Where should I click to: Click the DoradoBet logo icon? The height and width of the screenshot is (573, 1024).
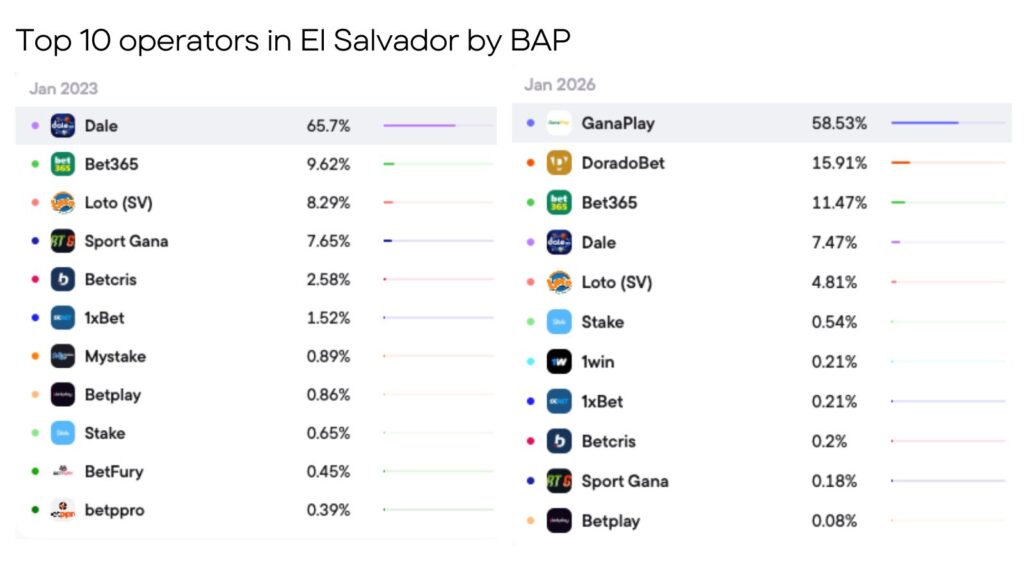click(559, 163)
